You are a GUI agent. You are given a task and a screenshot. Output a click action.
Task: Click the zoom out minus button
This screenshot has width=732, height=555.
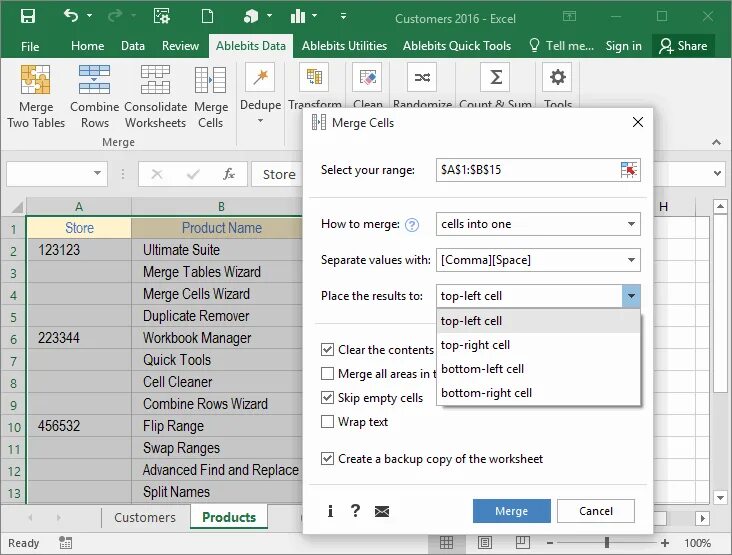(x=550, y=543)
